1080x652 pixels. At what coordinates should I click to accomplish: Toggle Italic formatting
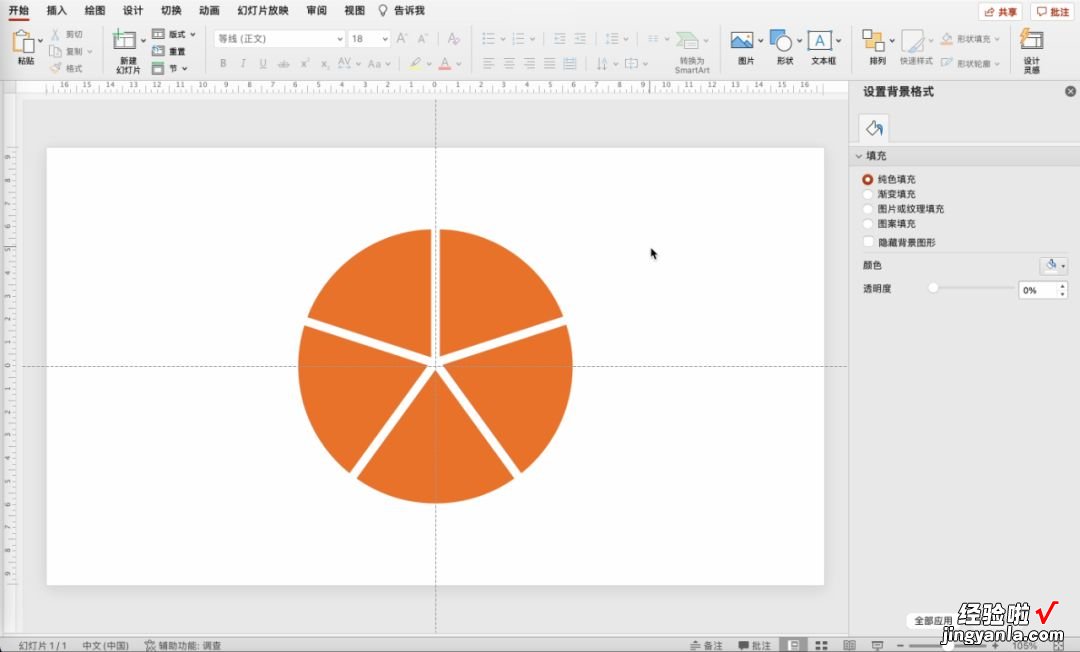(243, 63)
